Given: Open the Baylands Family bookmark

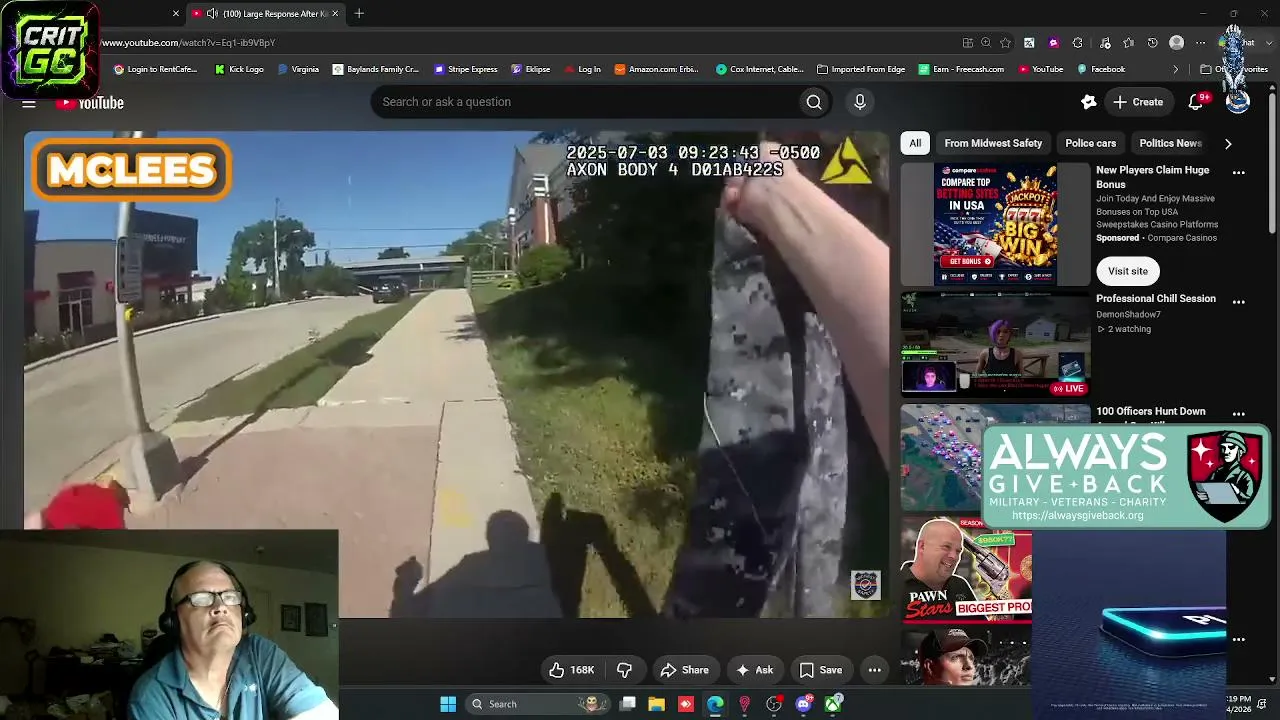Looking at the screenshot, I should point(376,70).
